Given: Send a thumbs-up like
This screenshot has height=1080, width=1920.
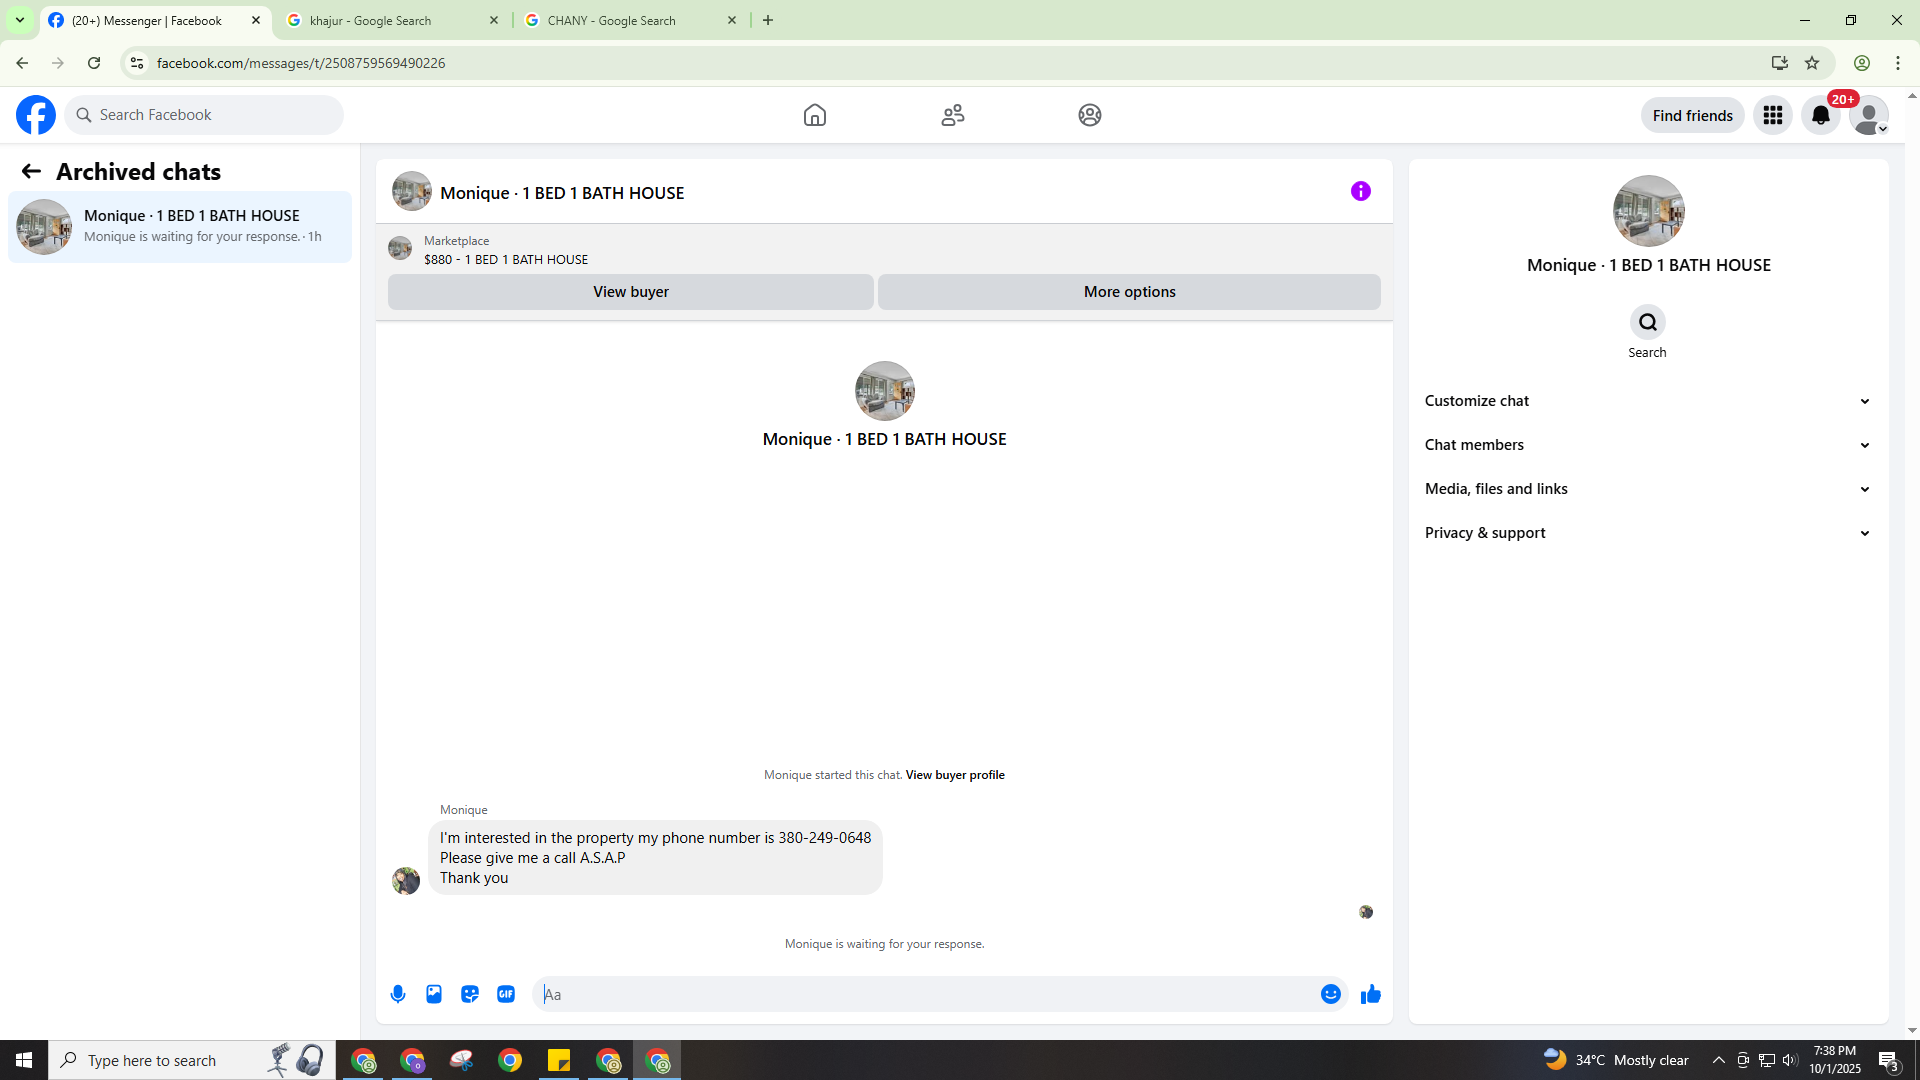Looking at the screenshot, I should tap(1371, 994).
